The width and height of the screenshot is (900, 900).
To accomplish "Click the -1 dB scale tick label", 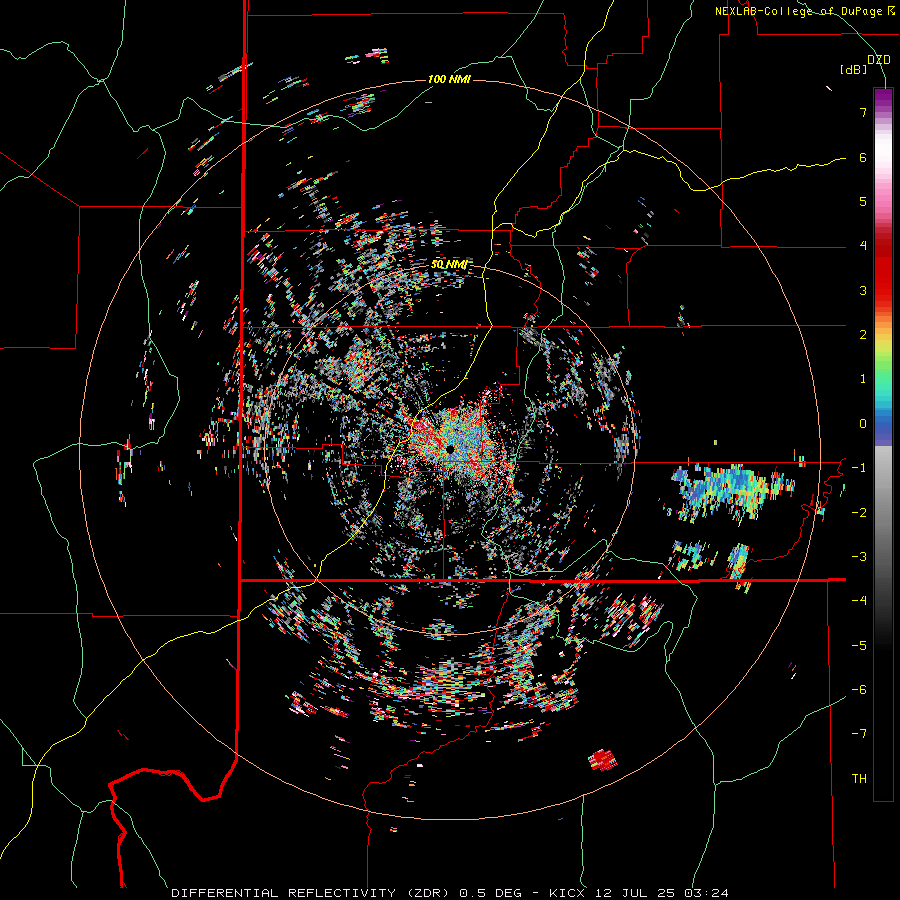I will (x=859, y=468).
